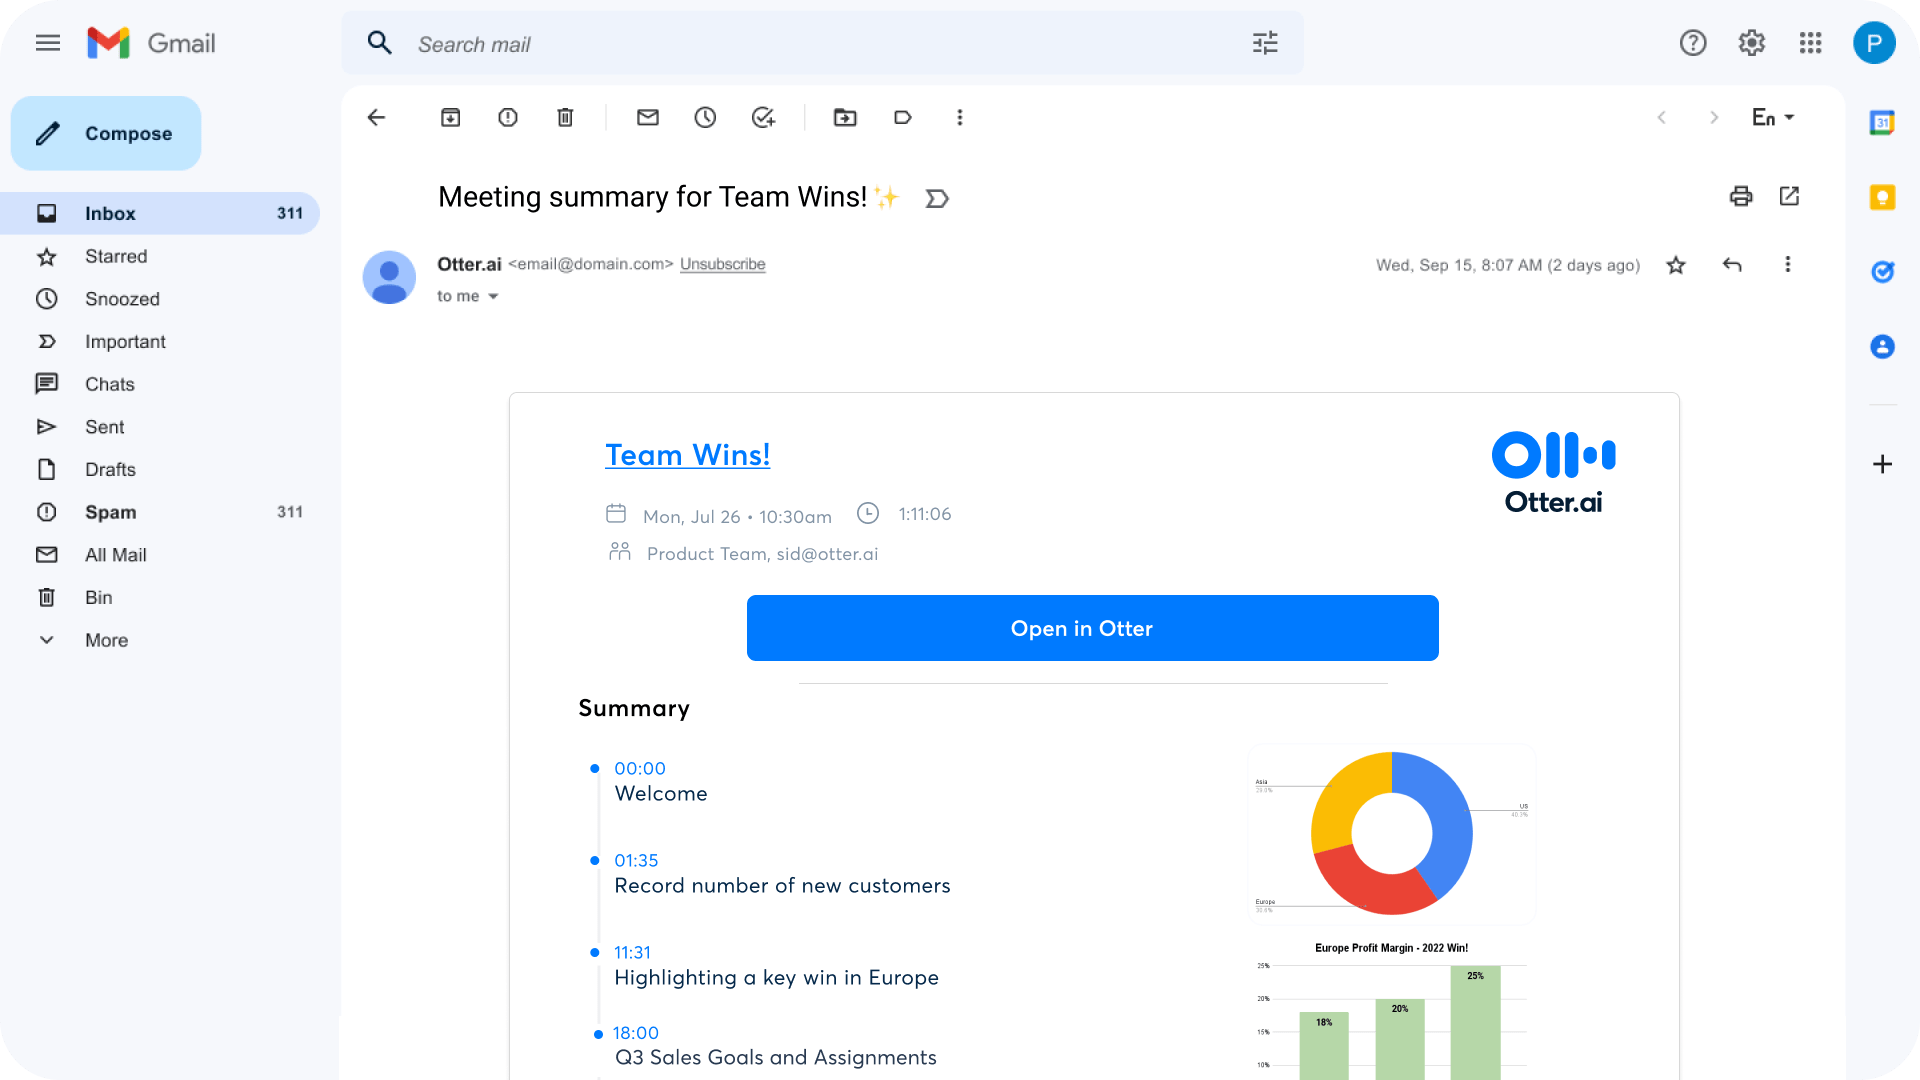Screen dimensions: 1920x1080
Task: Add this email to Tasks
Action: [764, 117]
